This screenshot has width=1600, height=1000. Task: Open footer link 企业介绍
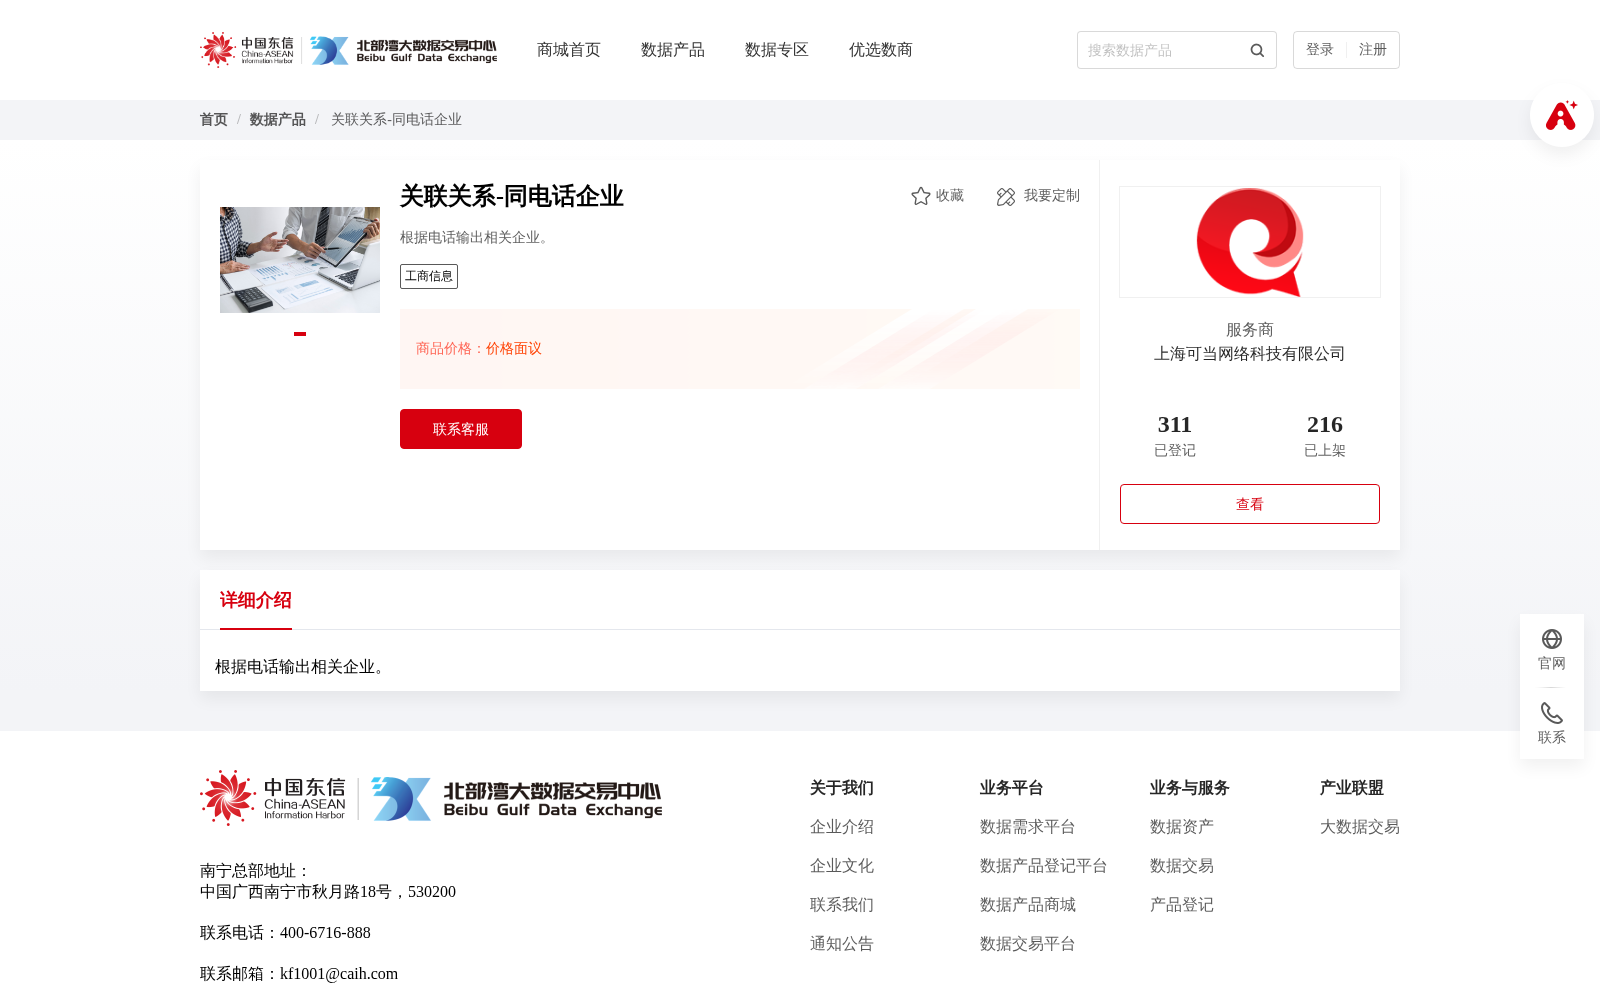click(842, 827)
